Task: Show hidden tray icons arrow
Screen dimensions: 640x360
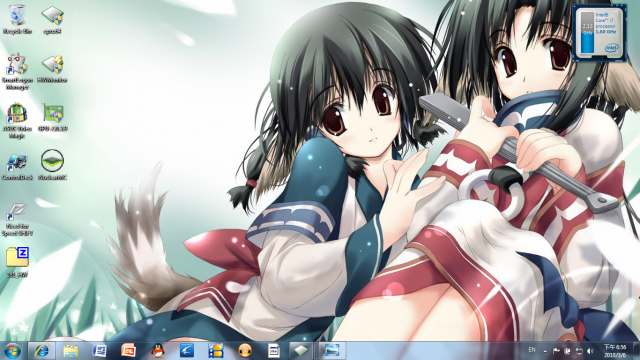Action: (x=545, y=351)
